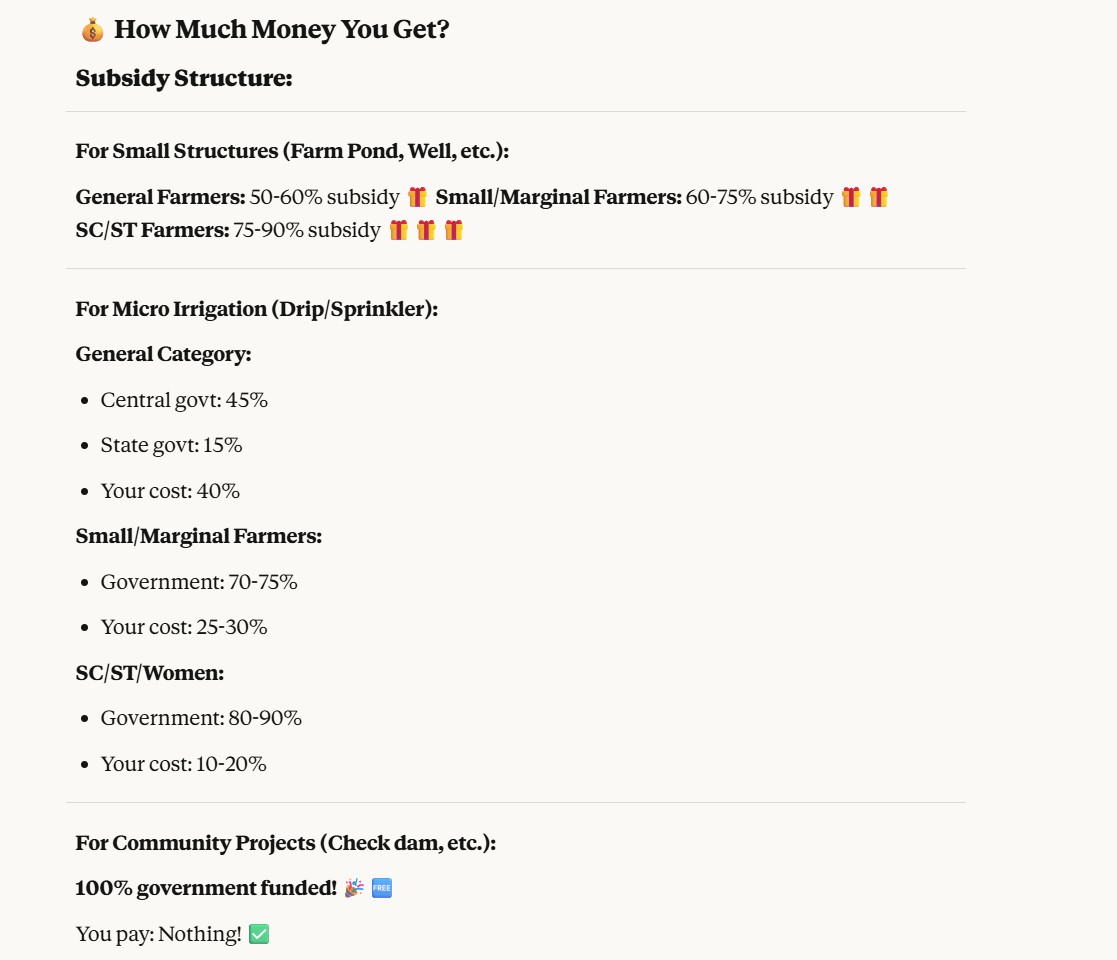Click the "For Community Projects" section title

[x=286, y=843]
